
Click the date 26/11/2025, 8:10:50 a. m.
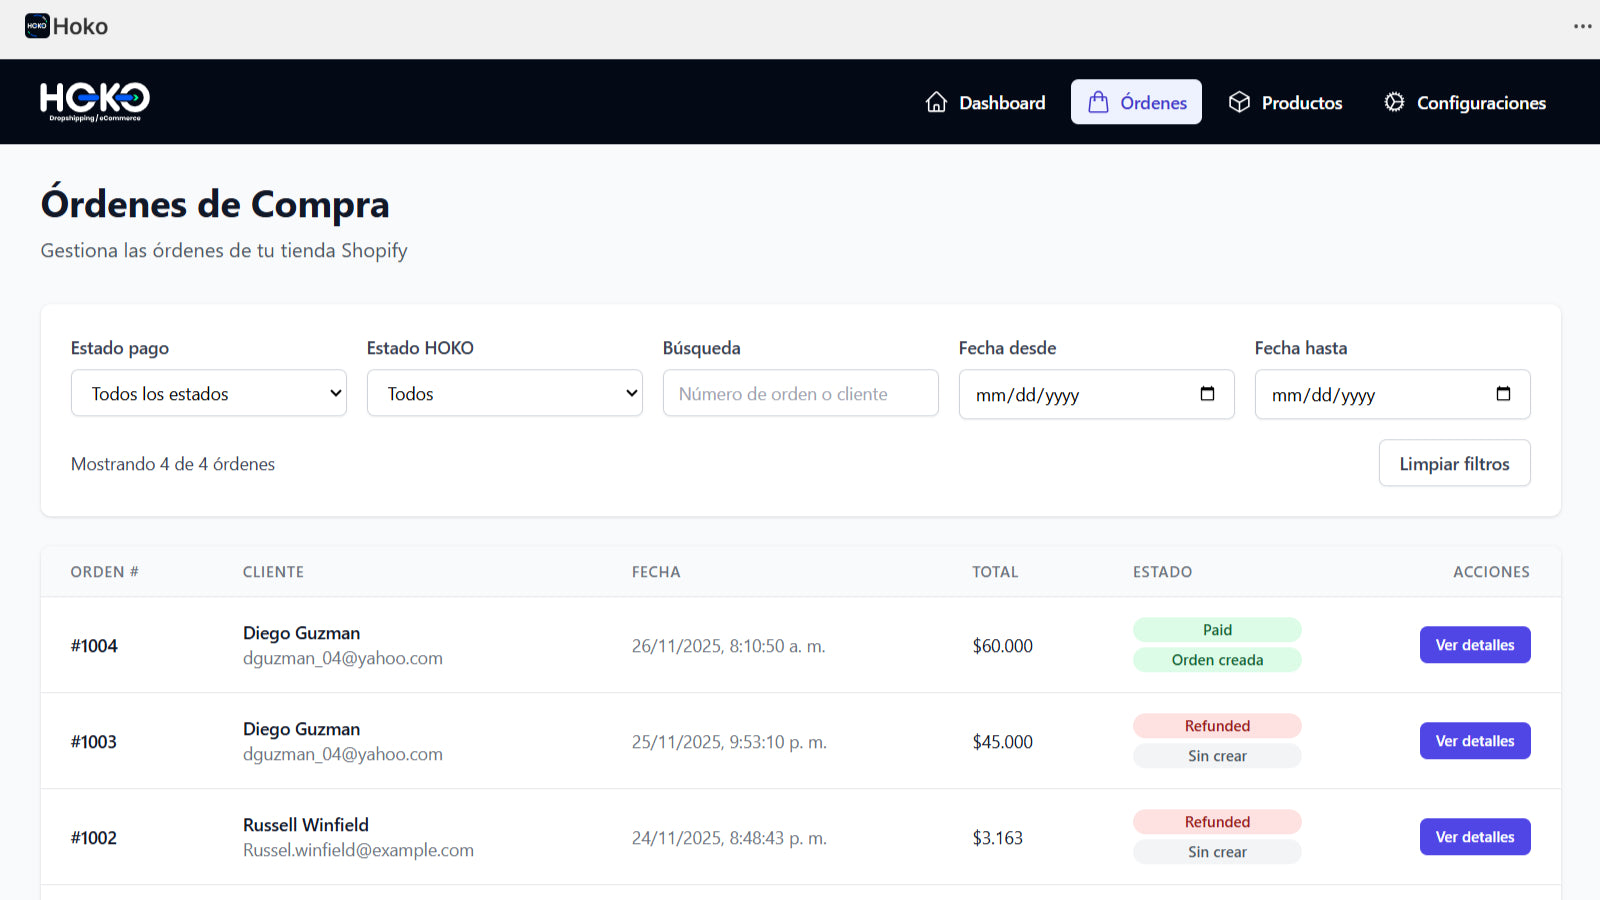tap(729, 646)
